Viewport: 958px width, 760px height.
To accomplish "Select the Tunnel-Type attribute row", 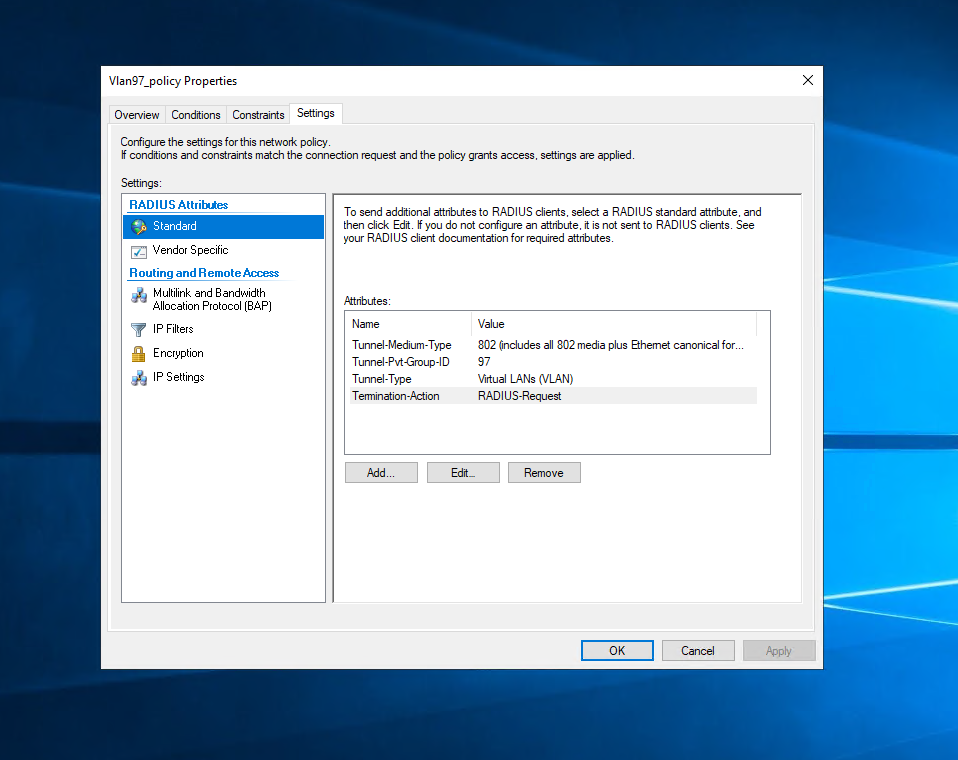I will (554, 379).
